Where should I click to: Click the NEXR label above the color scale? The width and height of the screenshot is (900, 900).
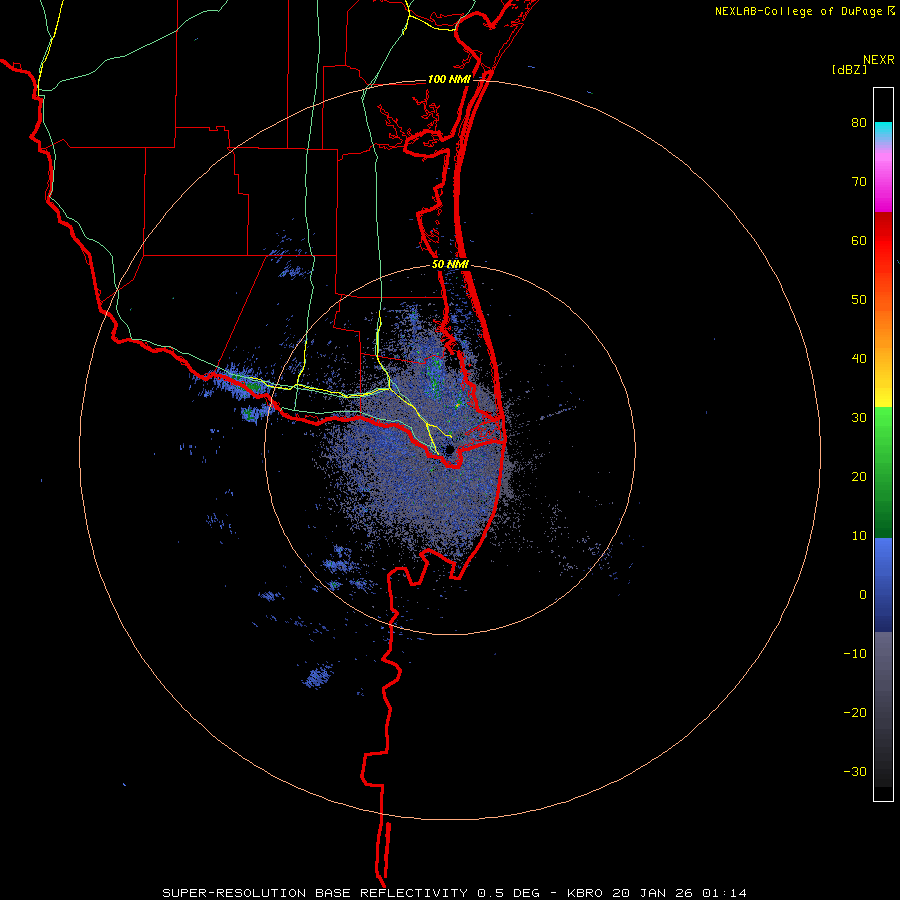[x=878, y=60]
